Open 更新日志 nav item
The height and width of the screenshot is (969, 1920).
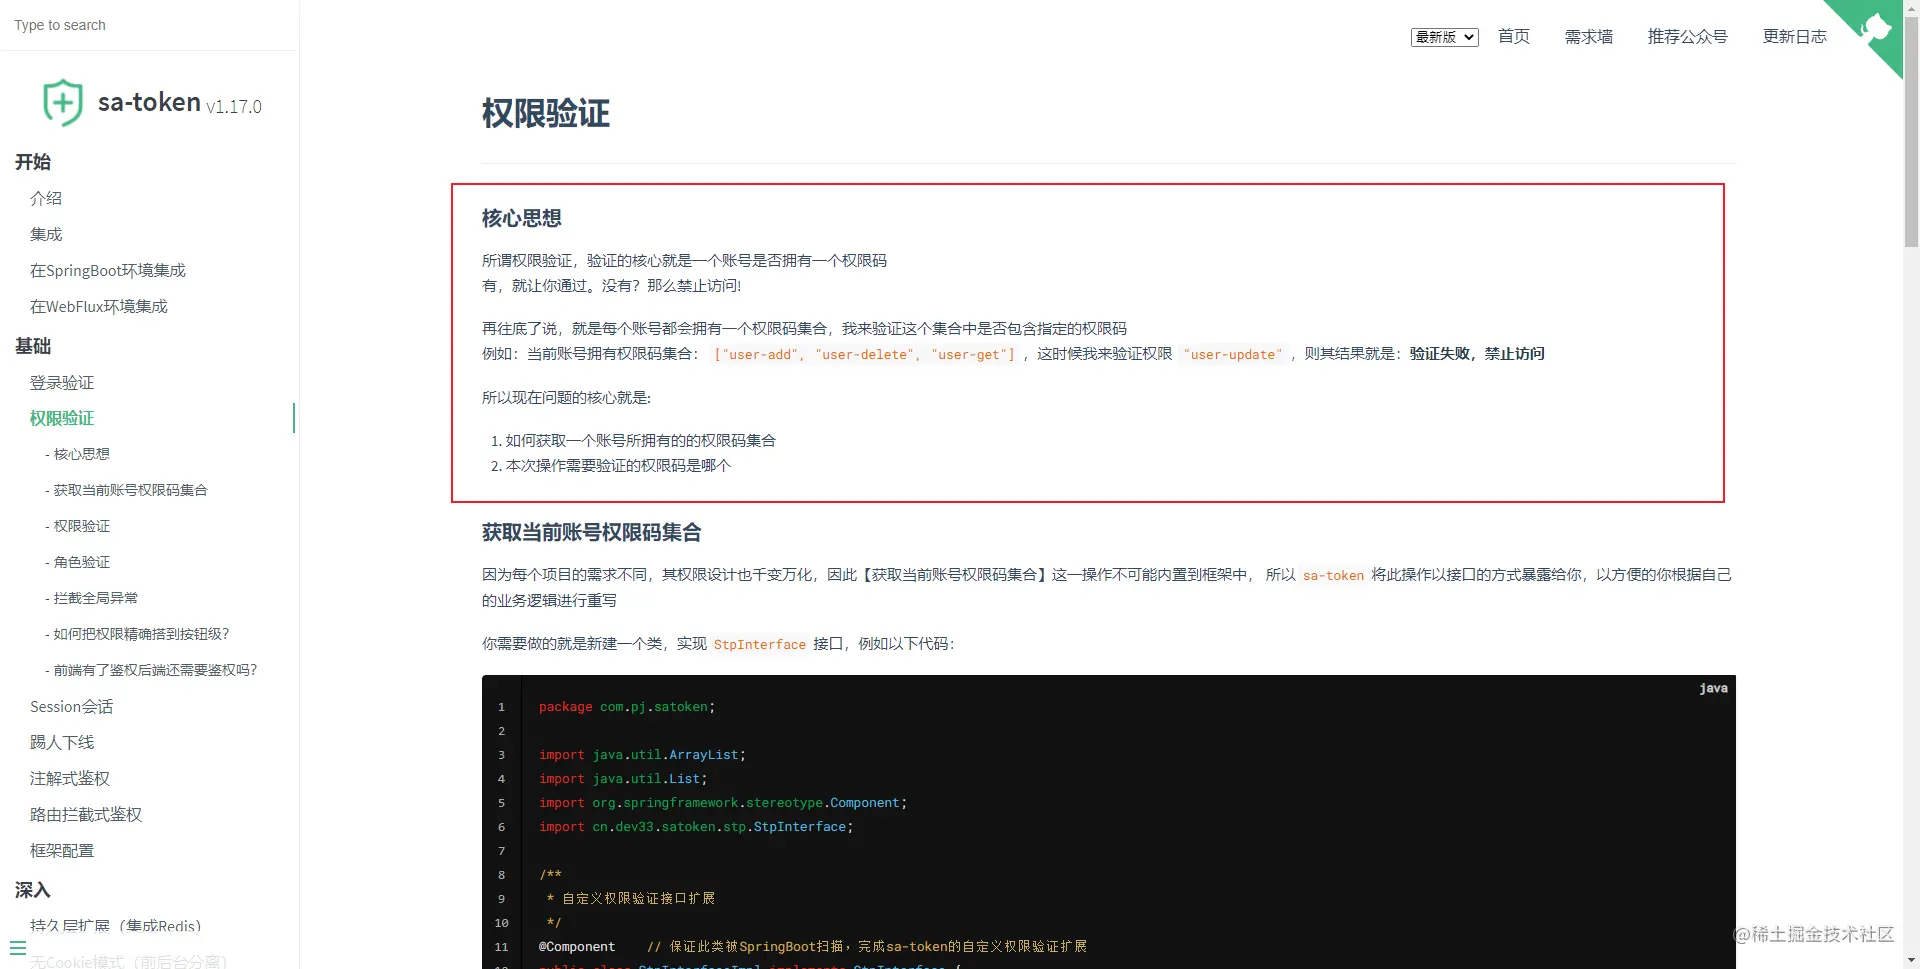[1794, 37]
